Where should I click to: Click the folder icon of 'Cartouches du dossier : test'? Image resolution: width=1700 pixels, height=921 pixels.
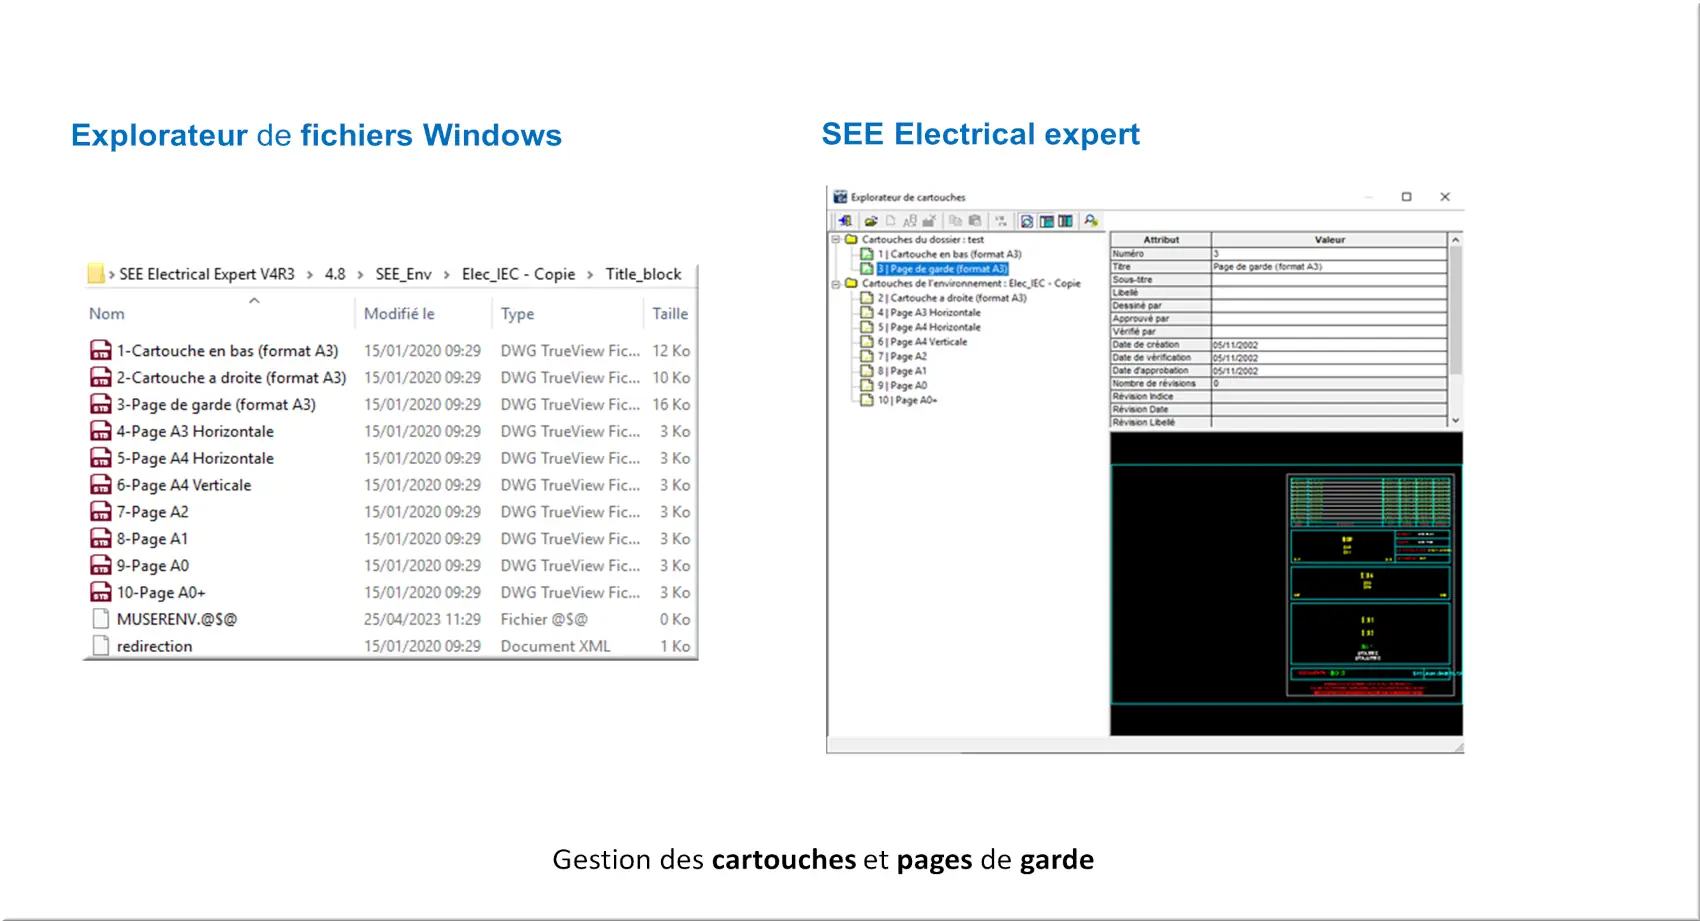[851, 240]
